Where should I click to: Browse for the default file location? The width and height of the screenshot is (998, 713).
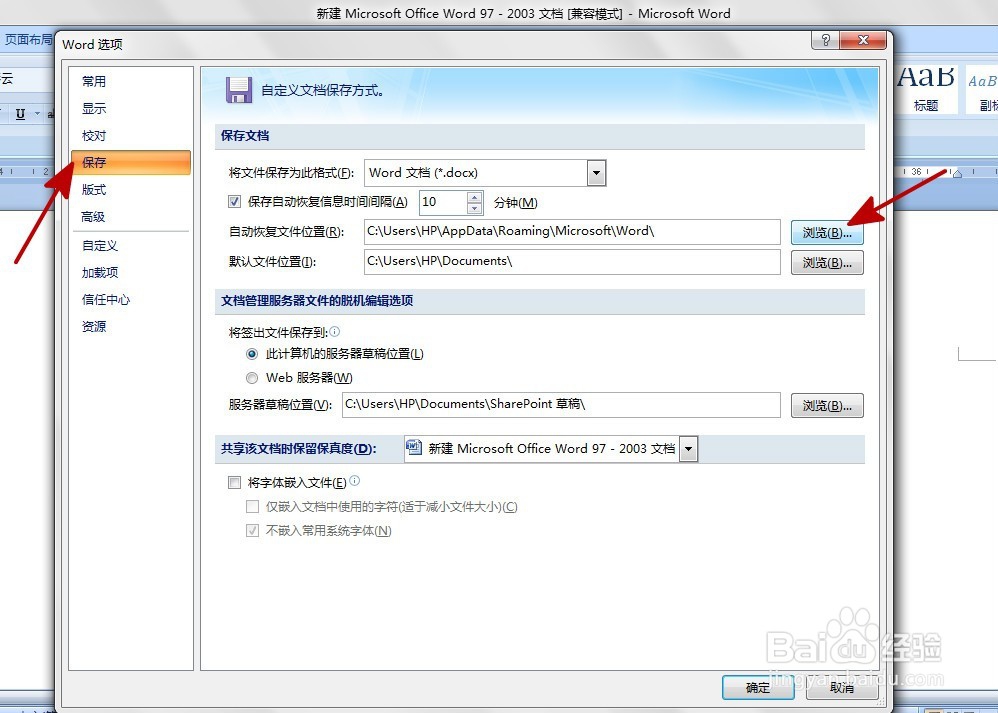827,262
